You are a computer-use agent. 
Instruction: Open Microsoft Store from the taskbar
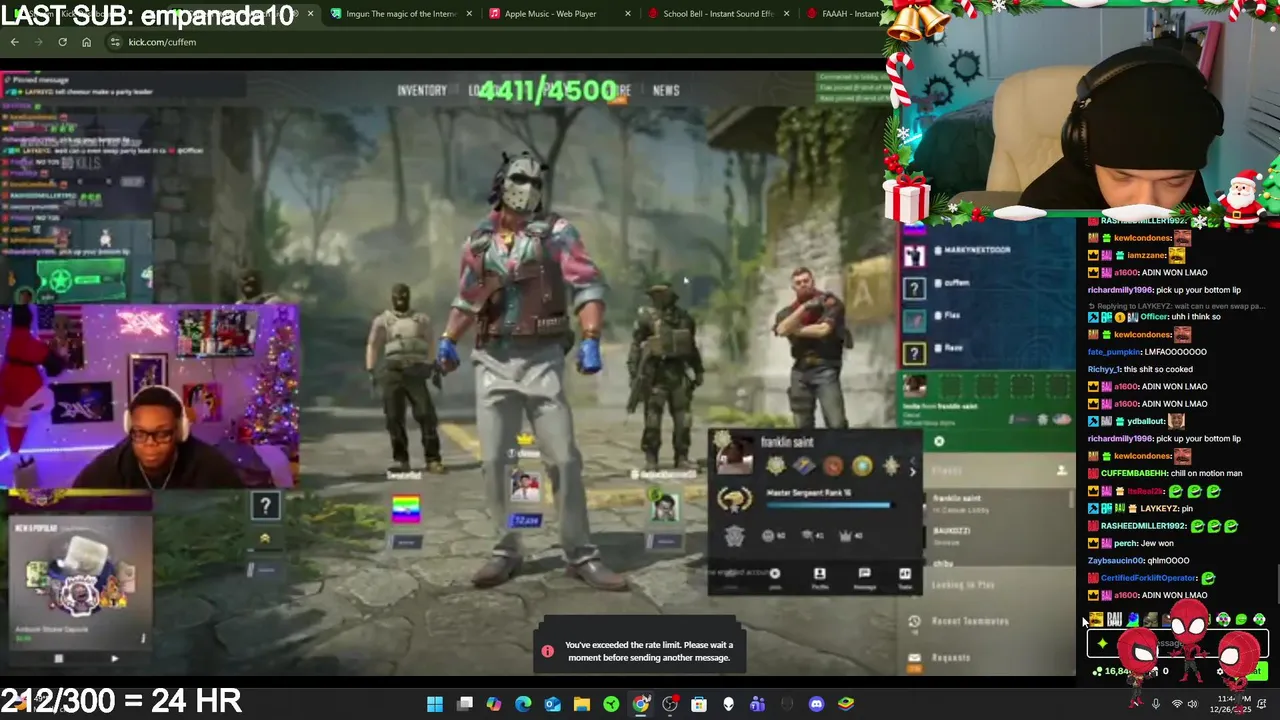click(x=699, y=704)
